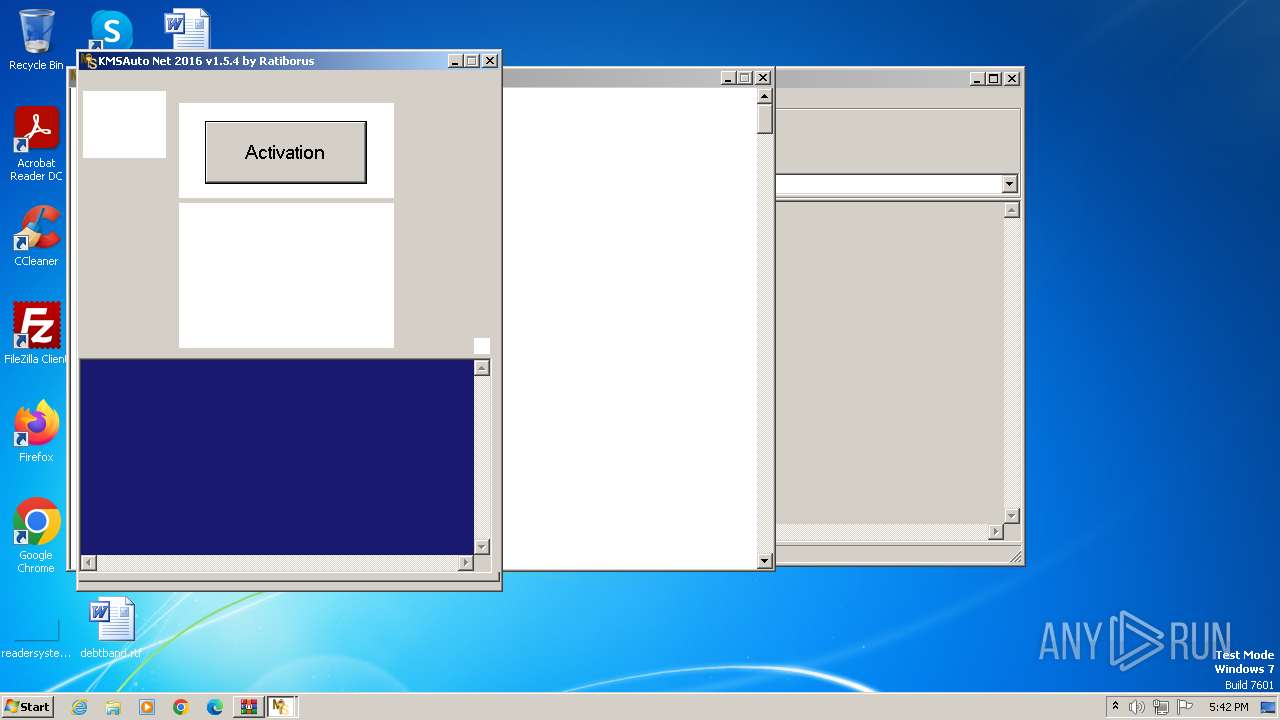The width and height of the screenshot is (1280, 720).
Task: Open the combo box dropdown in rightmost window
Action: pos(1009,184)
